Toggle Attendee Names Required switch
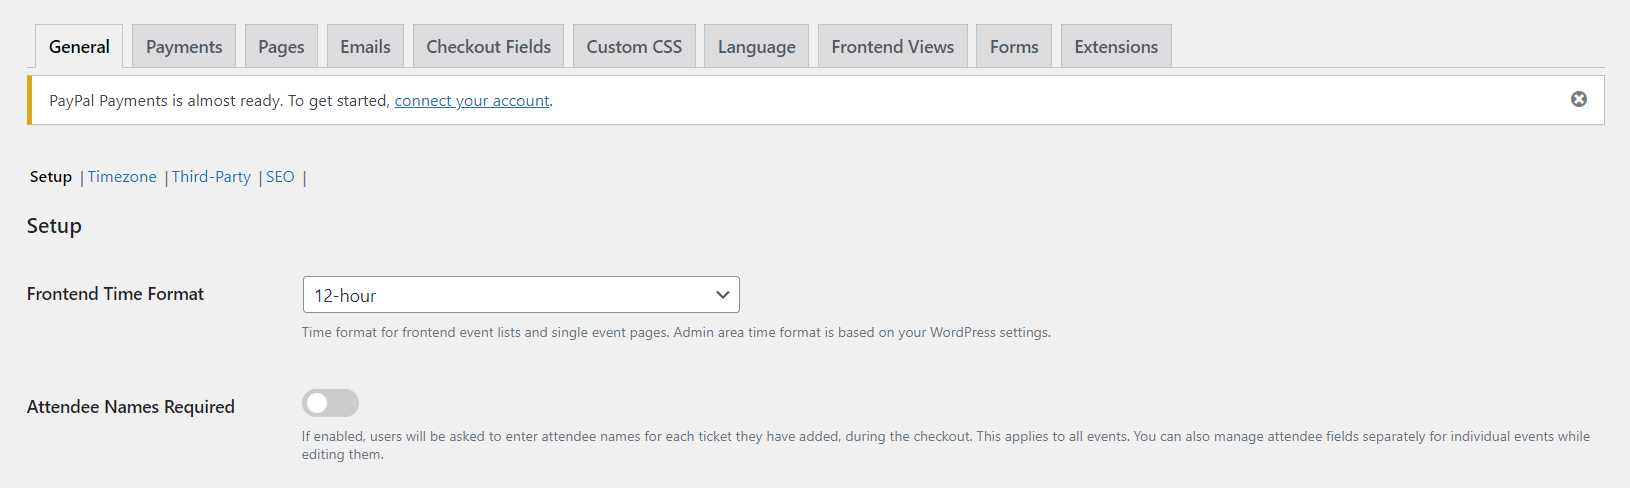 coord(330,403)
